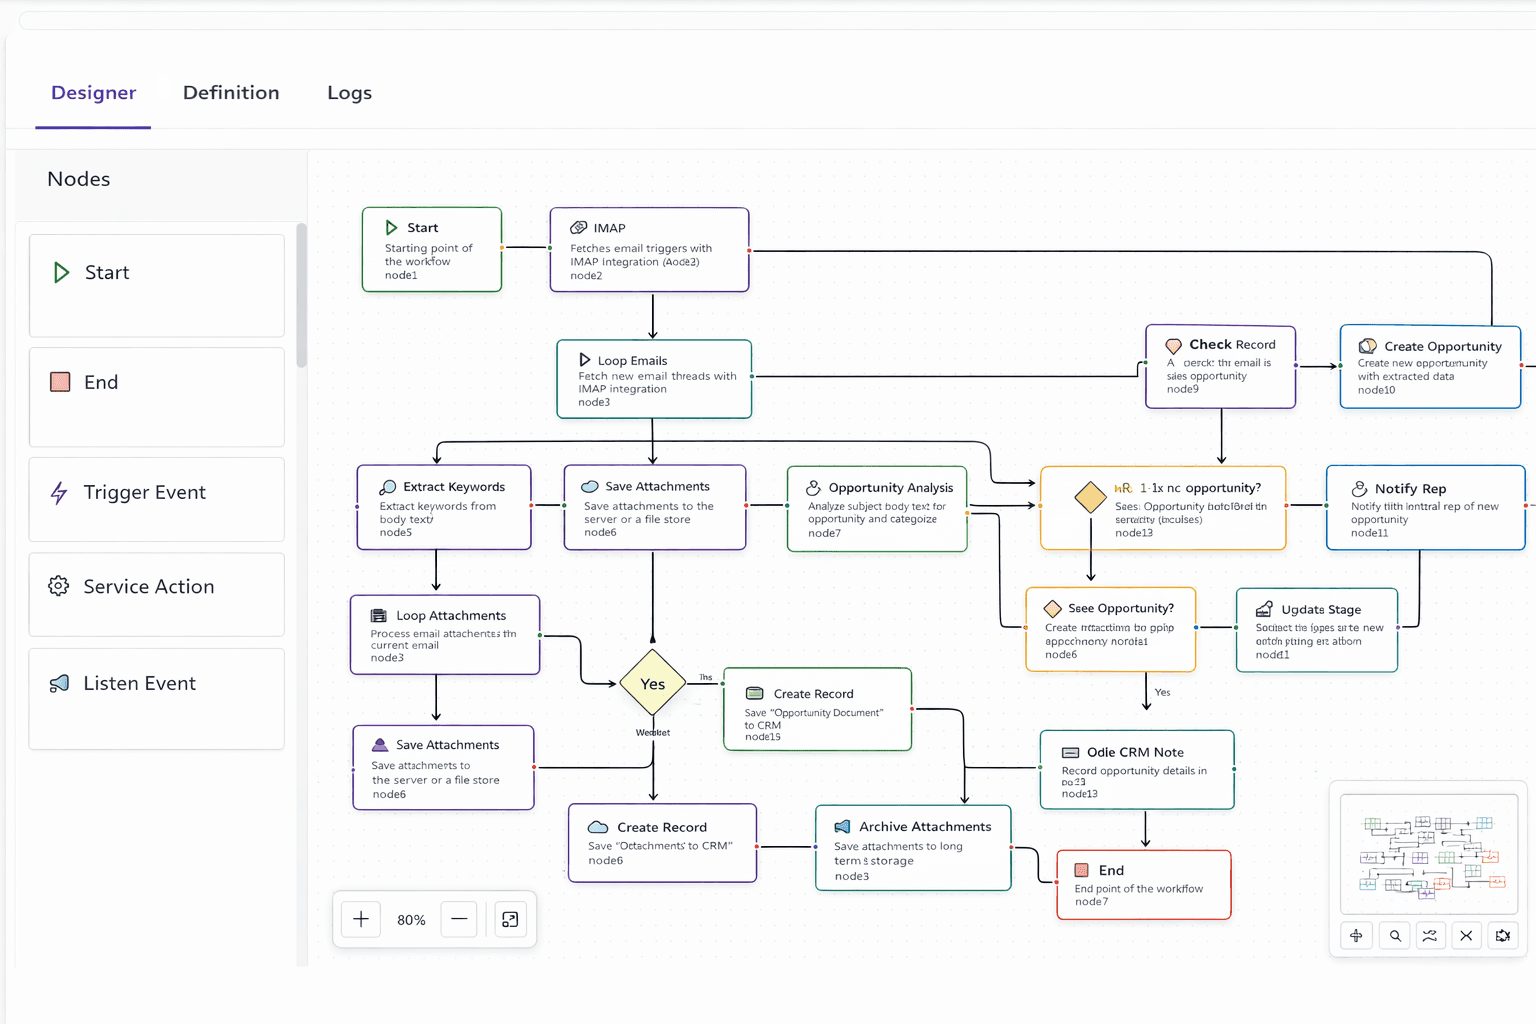Click the Nodes panel scrollbar

click(301, 296)
